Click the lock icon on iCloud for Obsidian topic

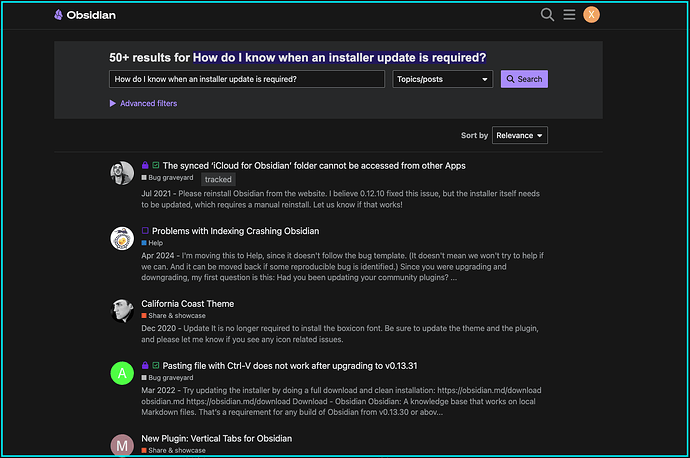pos(145,165)
